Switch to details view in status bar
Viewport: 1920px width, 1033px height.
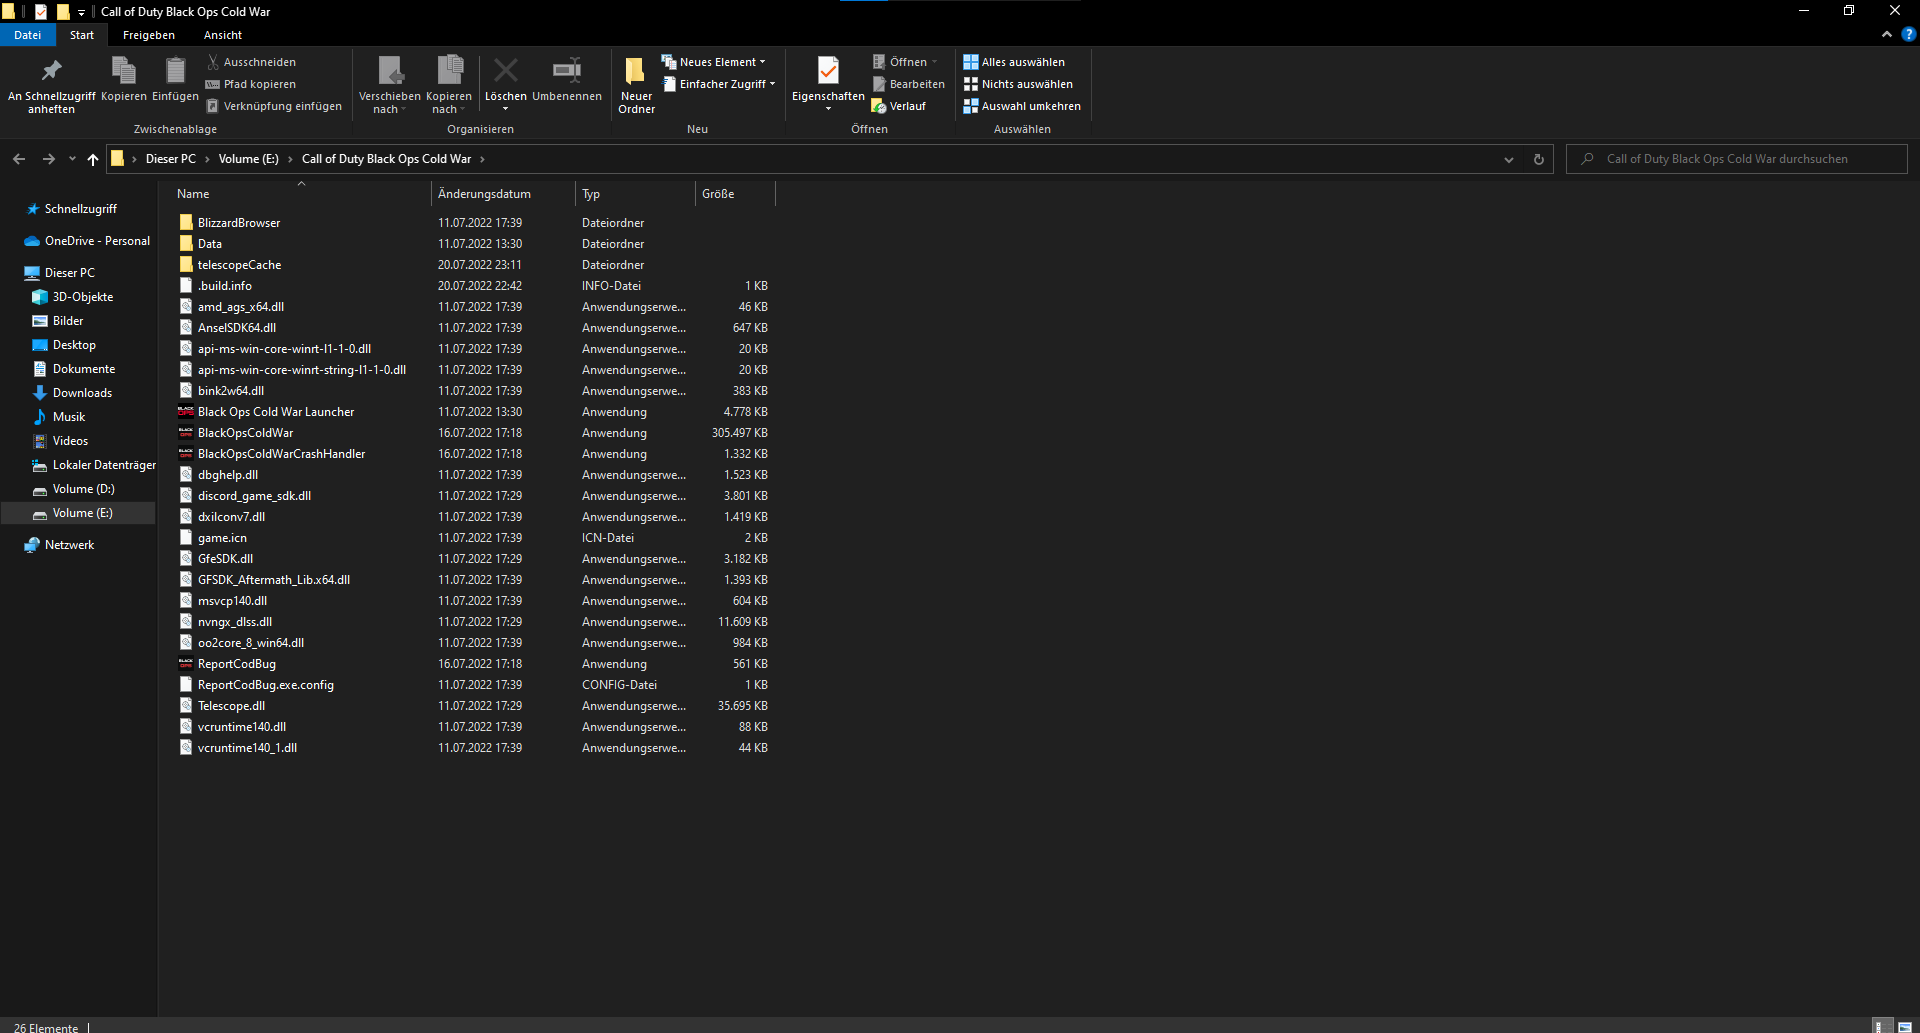tap(1883, 1026)
